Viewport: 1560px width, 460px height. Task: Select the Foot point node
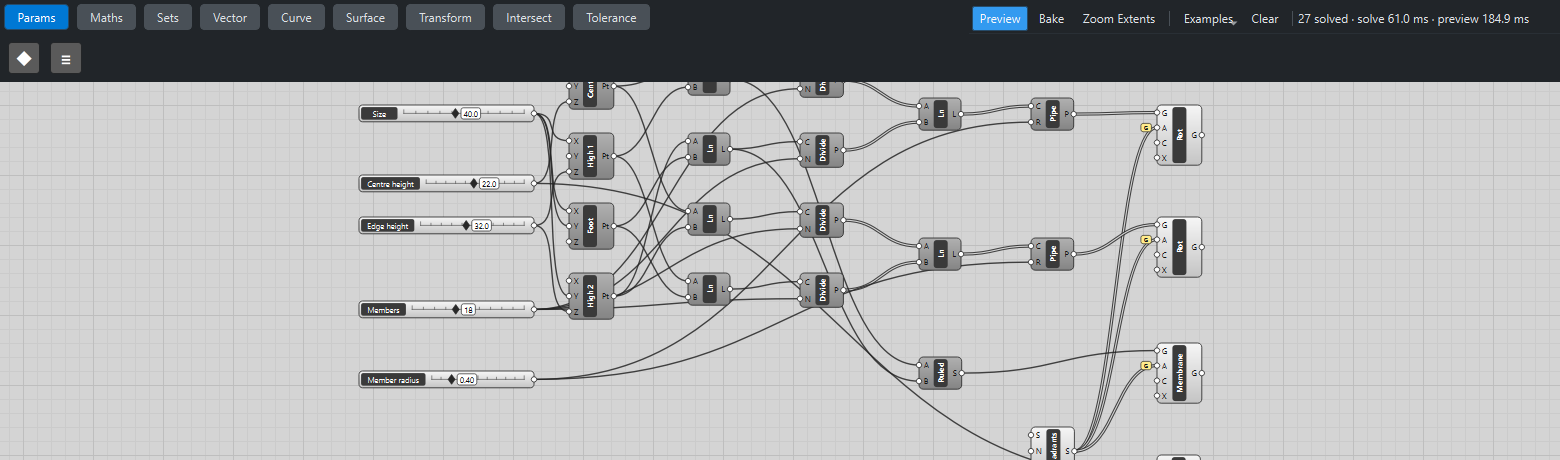pos(591,226)
